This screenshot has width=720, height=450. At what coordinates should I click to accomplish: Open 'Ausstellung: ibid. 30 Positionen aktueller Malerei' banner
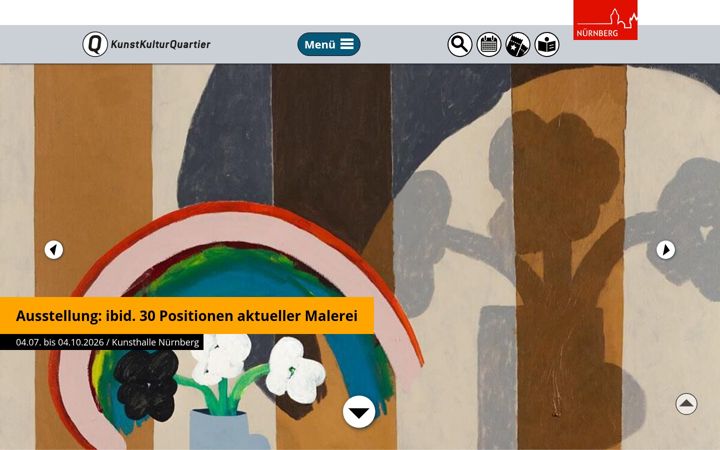(187, 315)
